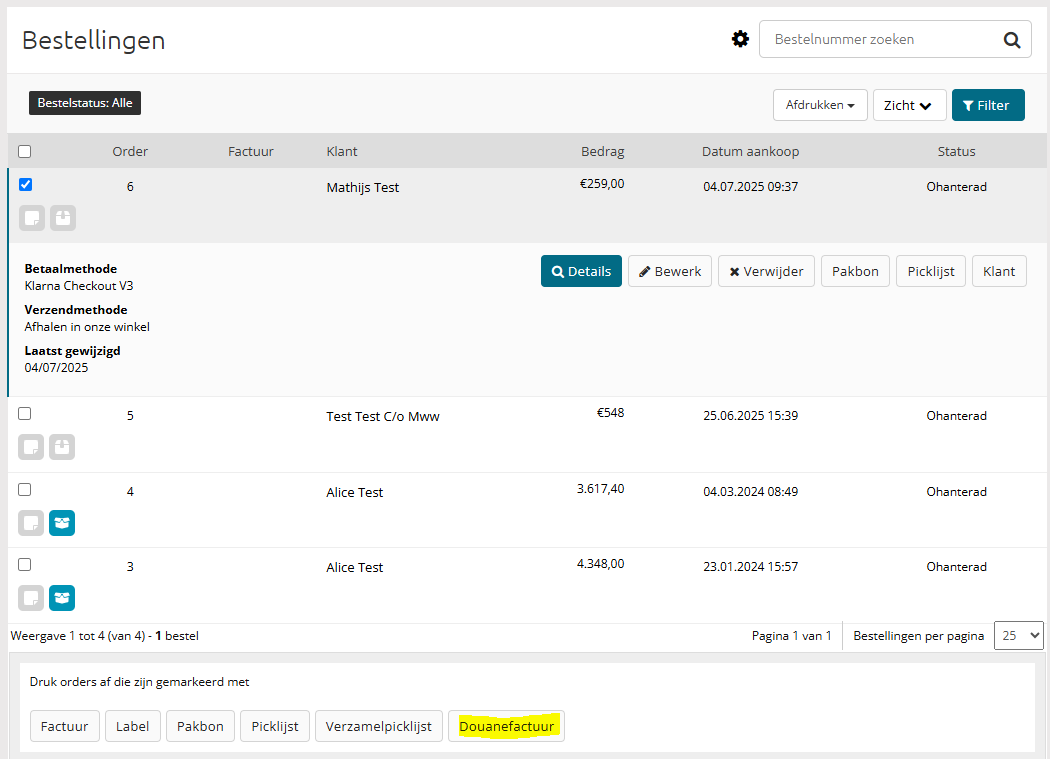This screenshot has width=1050, height=759.
Task: Expand the Zicht dropdown
Action: [x=909, y=105]
